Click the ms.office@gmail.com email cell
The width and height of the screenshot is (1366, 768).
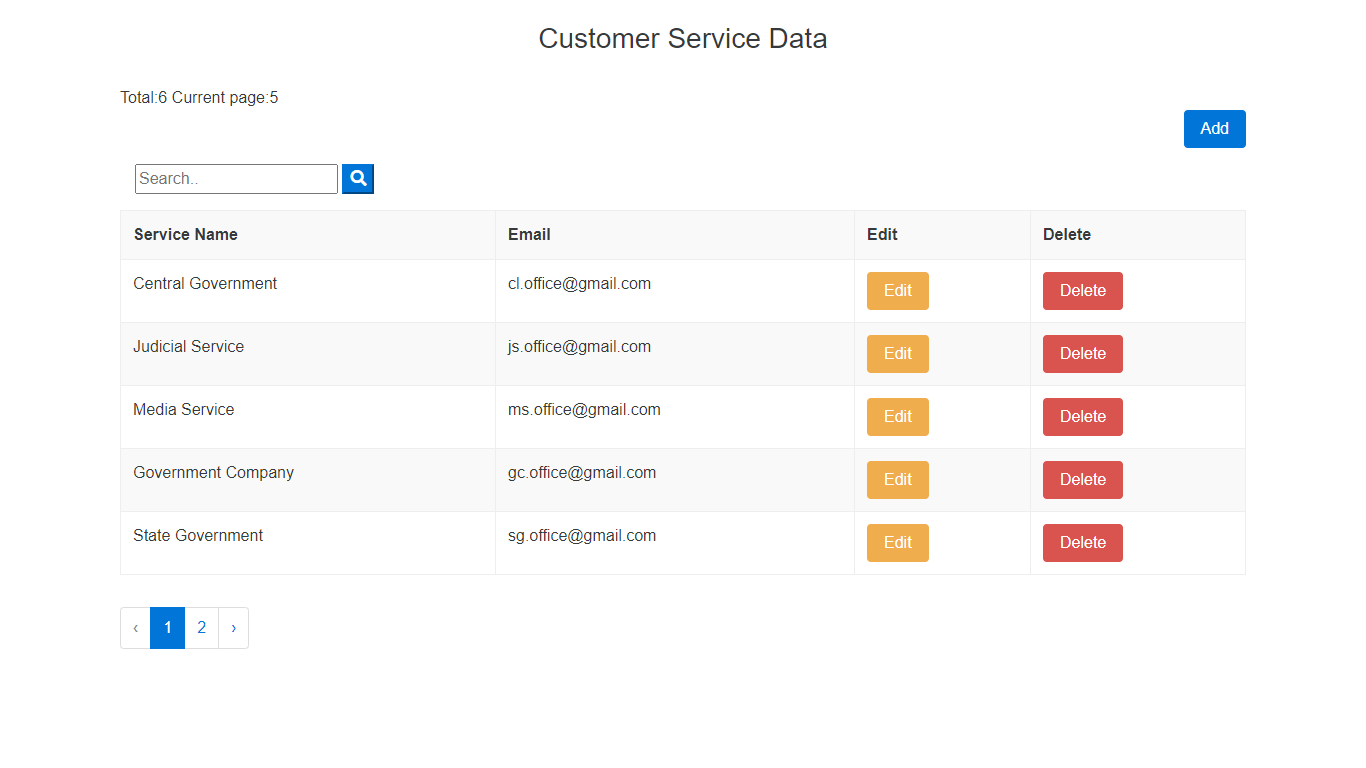pyautogui.click(x=584, y=410)
